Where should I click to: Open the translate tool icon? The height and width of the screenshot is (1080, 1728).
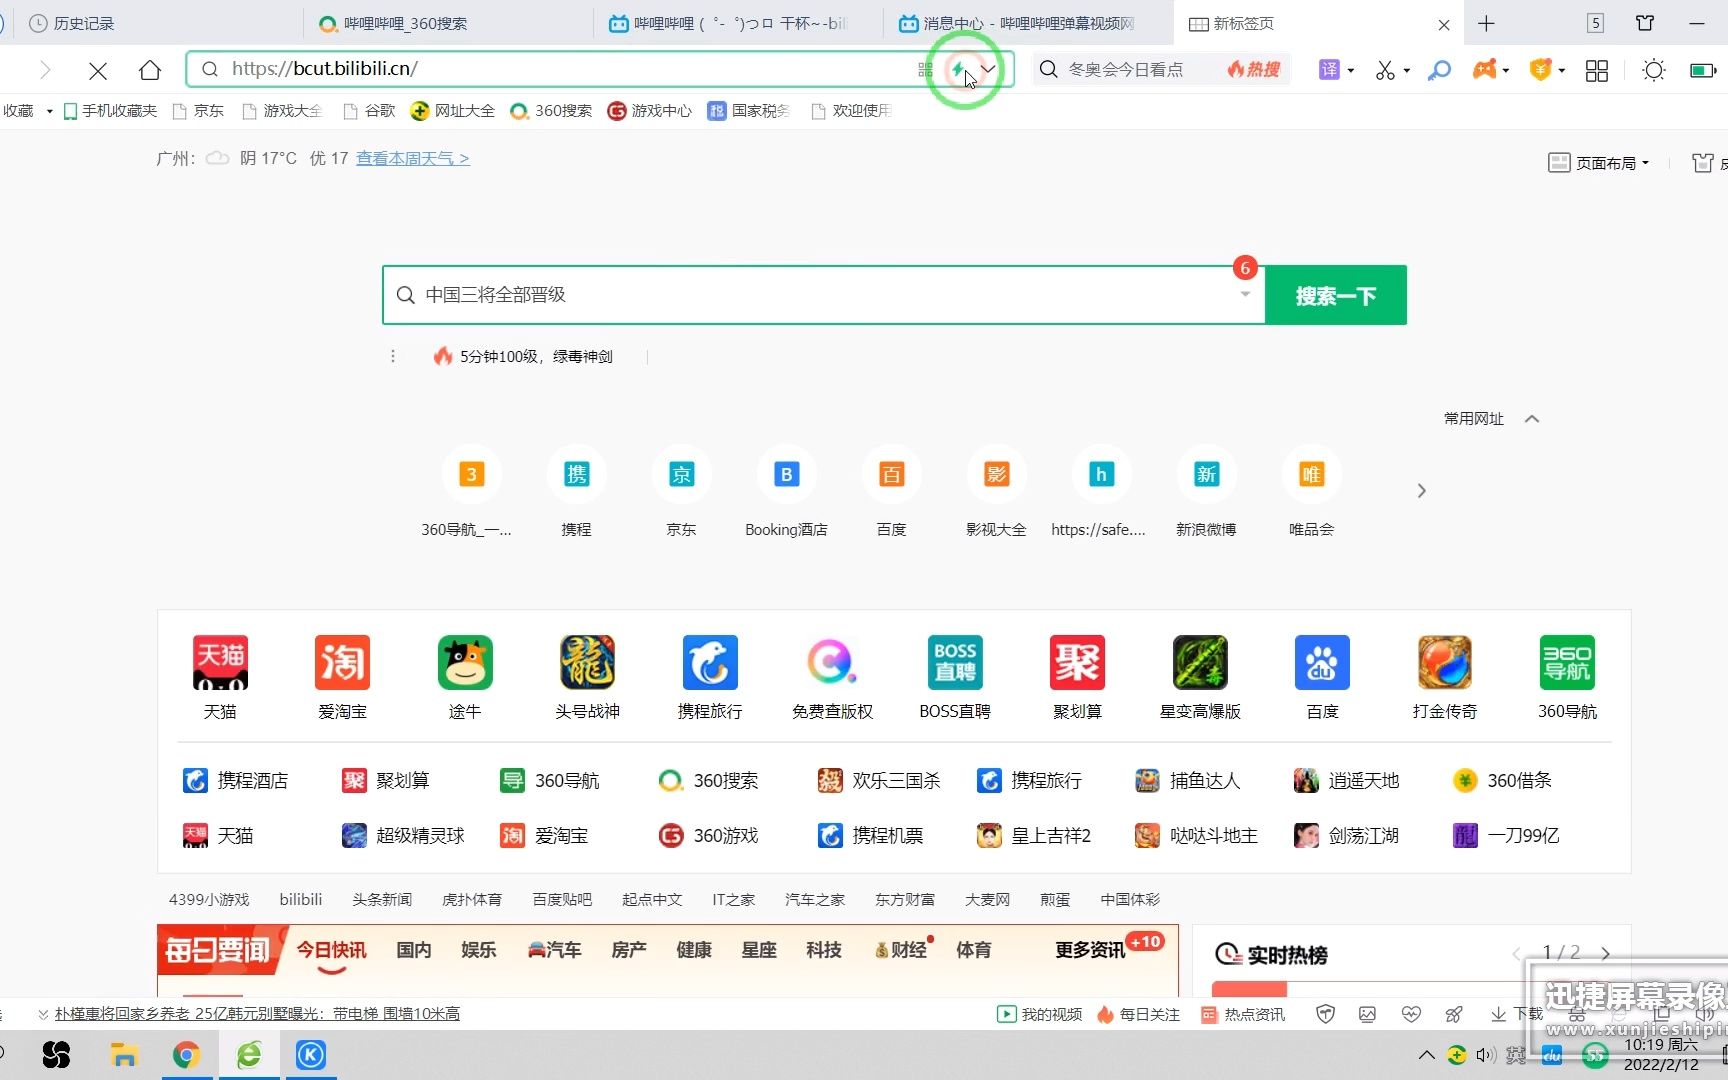pyautogui.click(x=1329, y=70)
